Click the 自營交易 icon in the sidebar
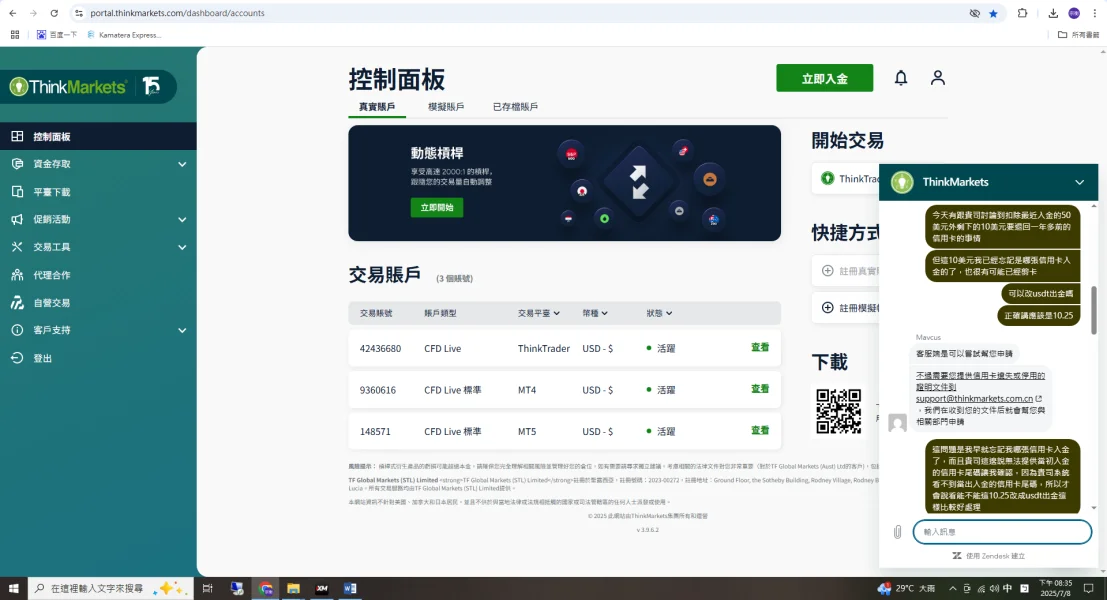This screenshot has width=1107, height=600. (x=17, y=303)
